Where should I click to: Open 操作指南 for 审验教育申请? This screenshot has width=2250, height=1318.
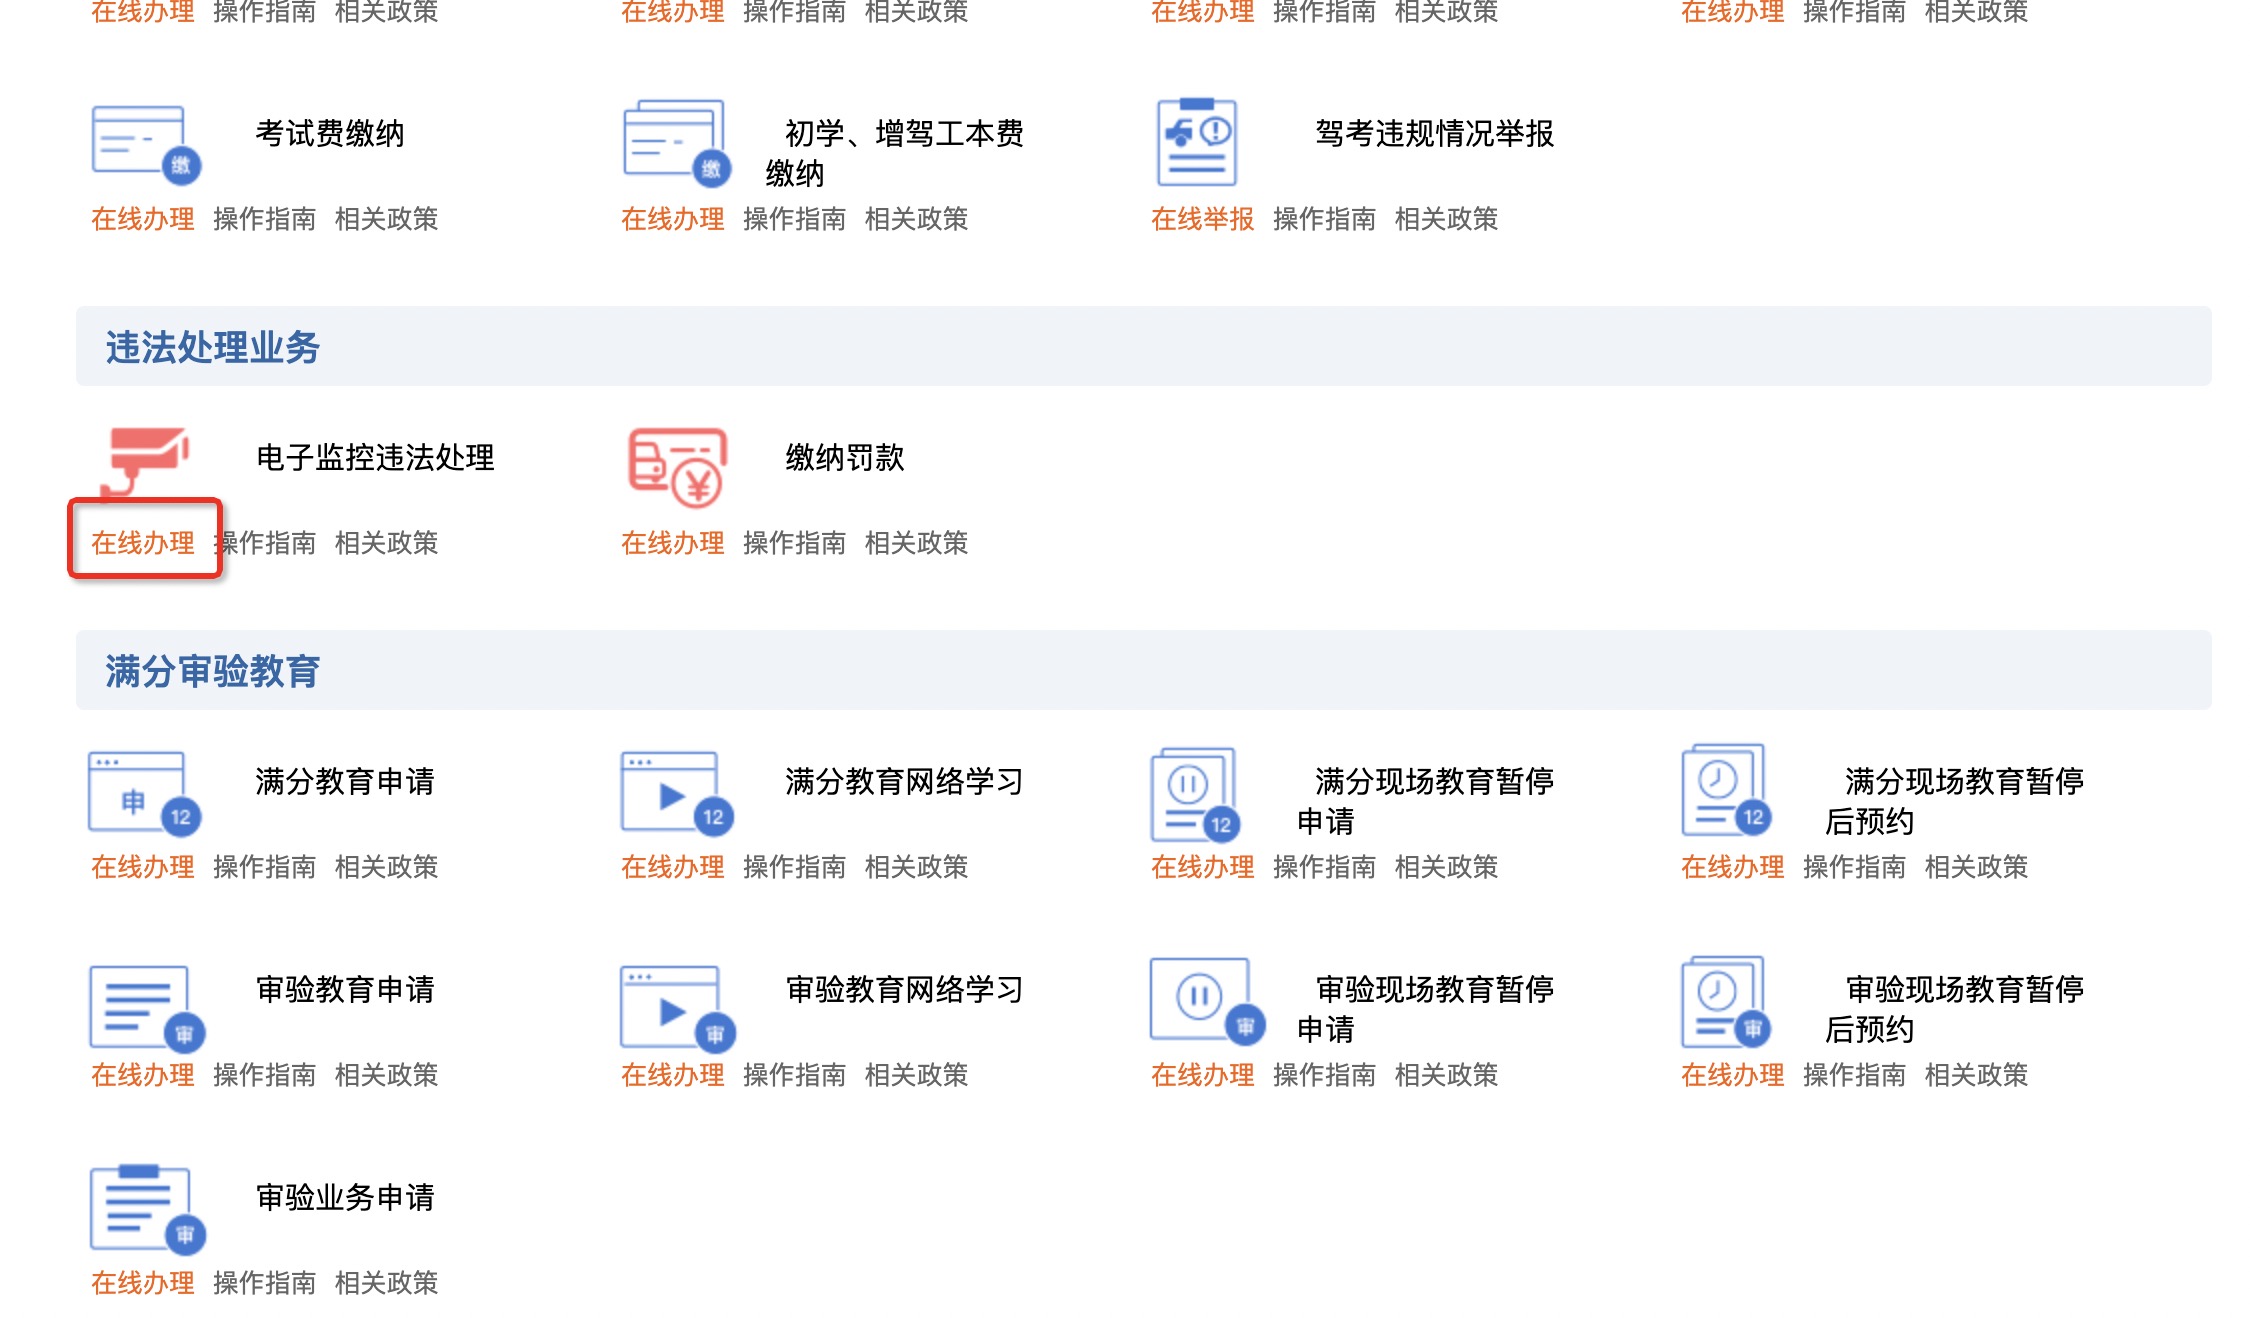click(x=265, y=1075)
